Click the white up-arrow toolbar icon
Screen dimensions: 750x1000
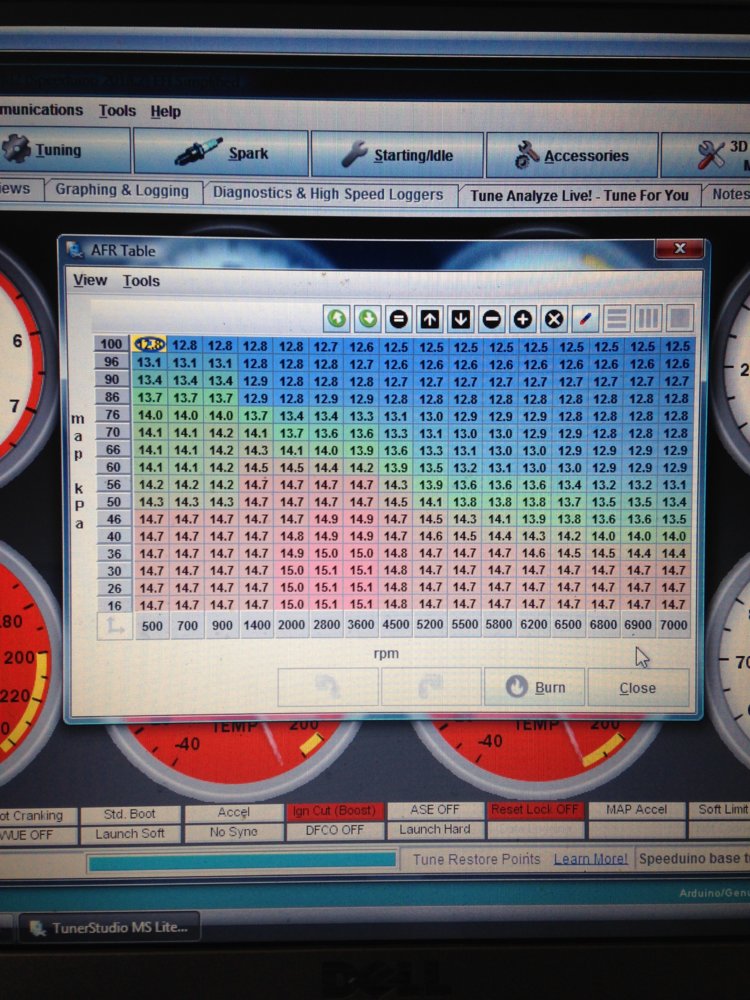tap(430, 319)
